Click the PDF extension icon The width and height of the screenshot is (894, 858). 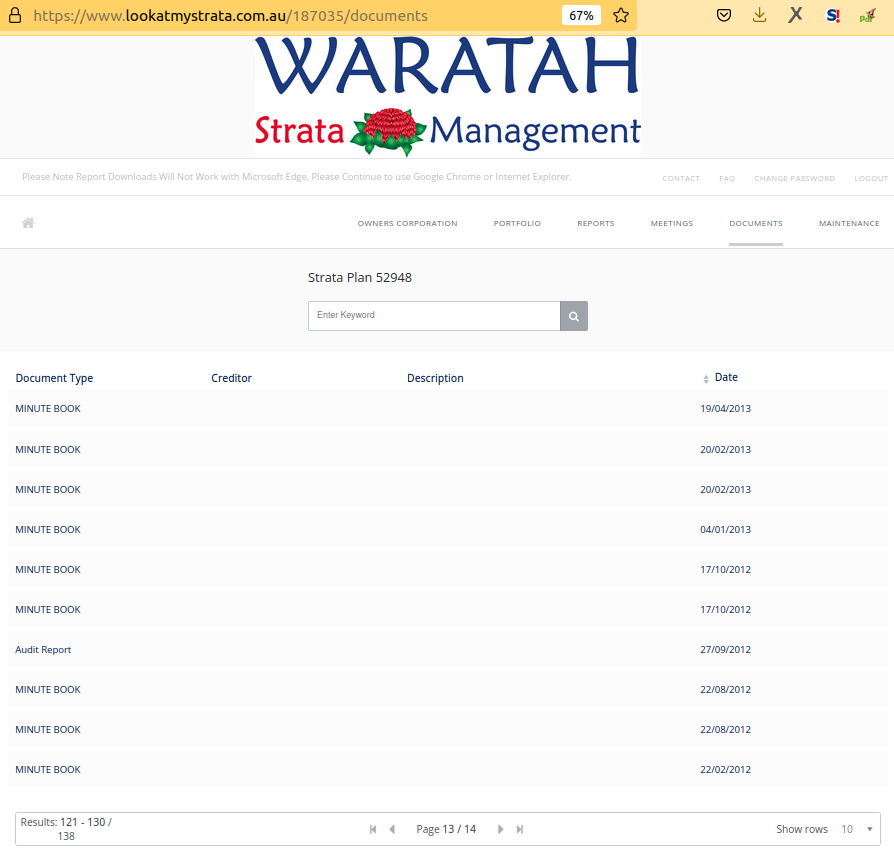tap(868, 15)
